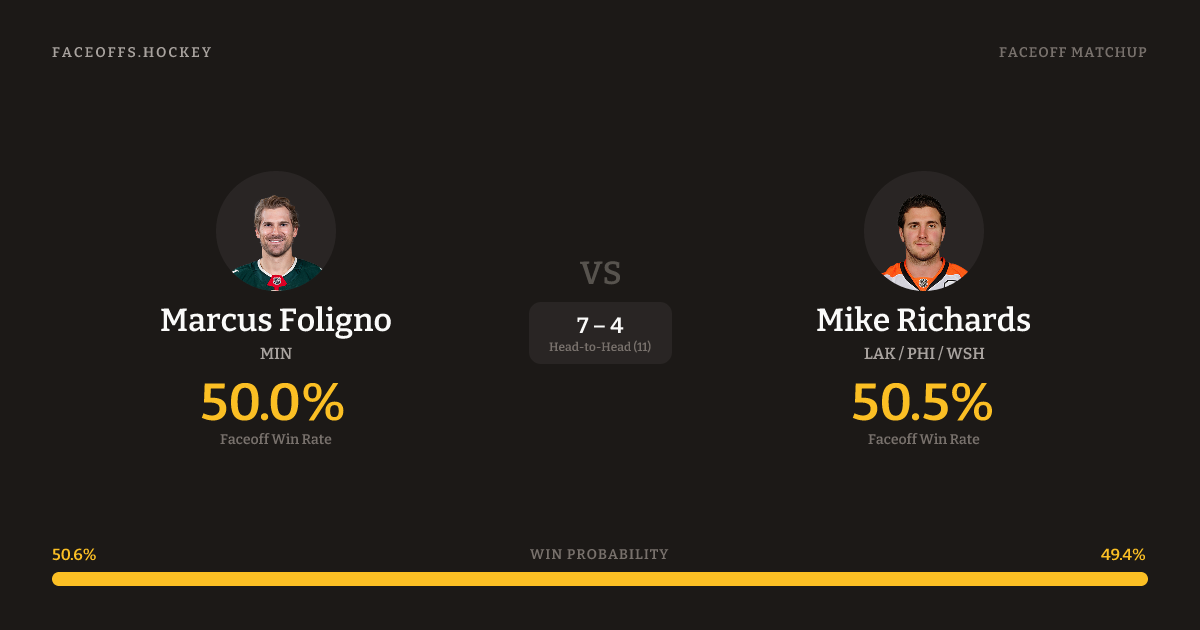The height and width of the screenshot is (630, 1200).
Task: Select the Mike Richards player name
Action: (x=923, y=320)
